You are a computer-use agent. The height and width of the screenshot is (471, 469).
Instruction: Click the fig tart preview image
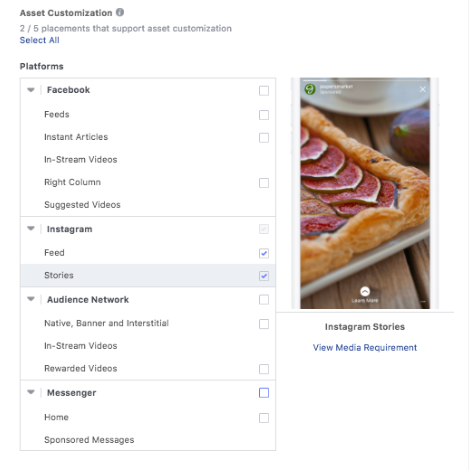point(365,193)
